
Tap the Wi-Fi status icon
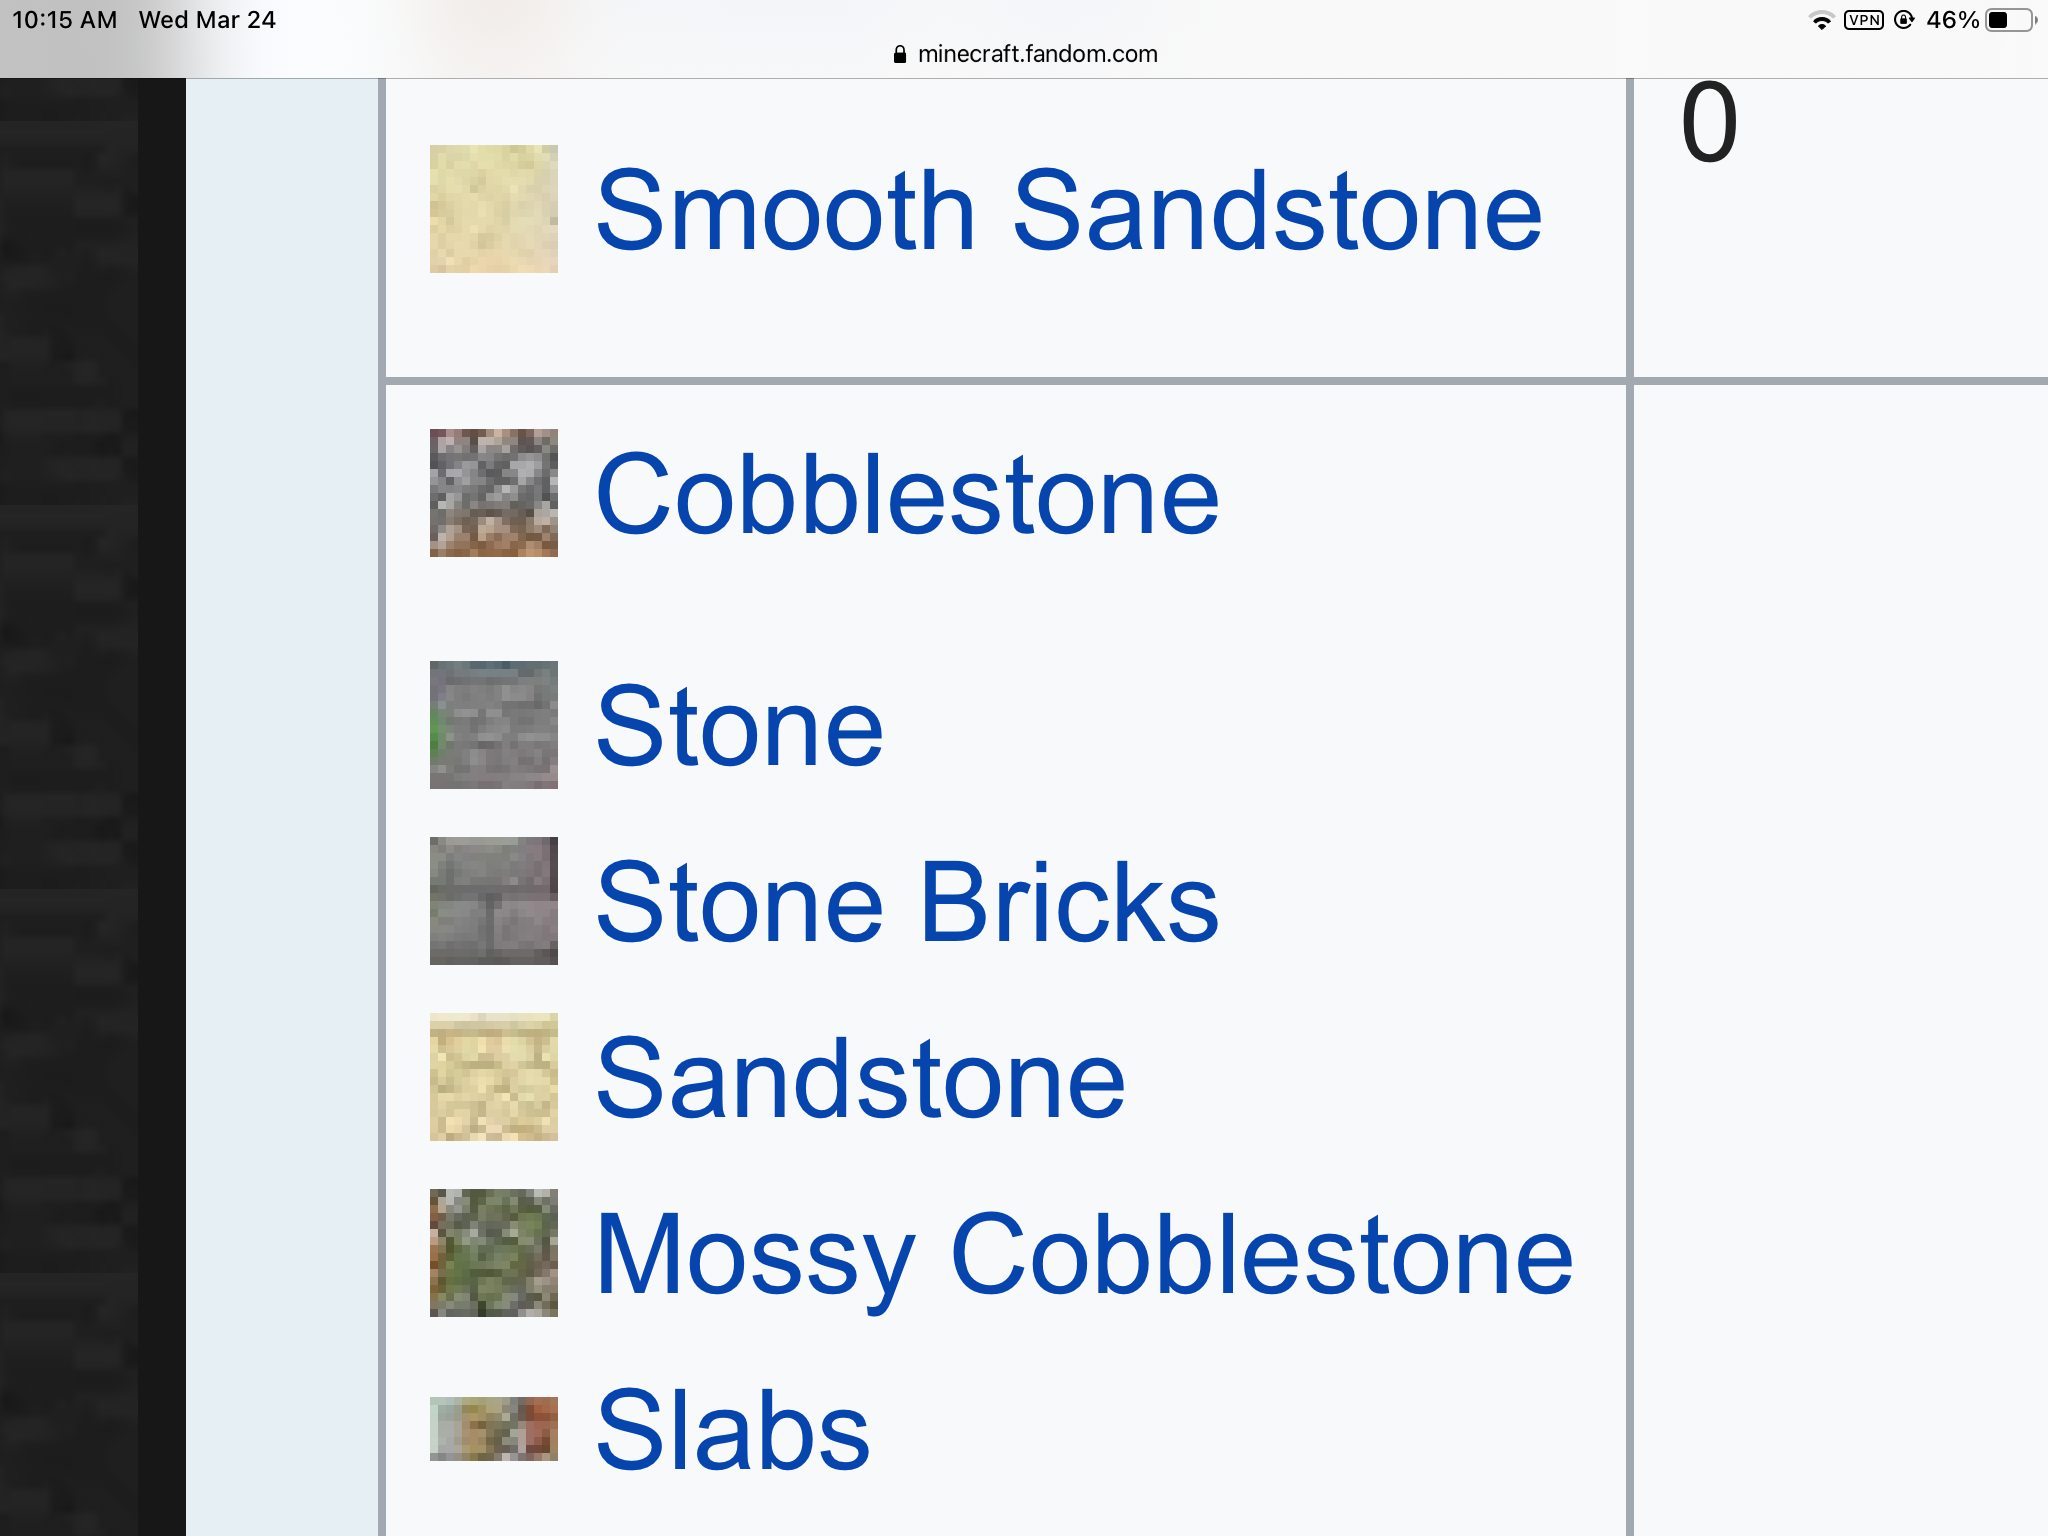[1821, 20]
